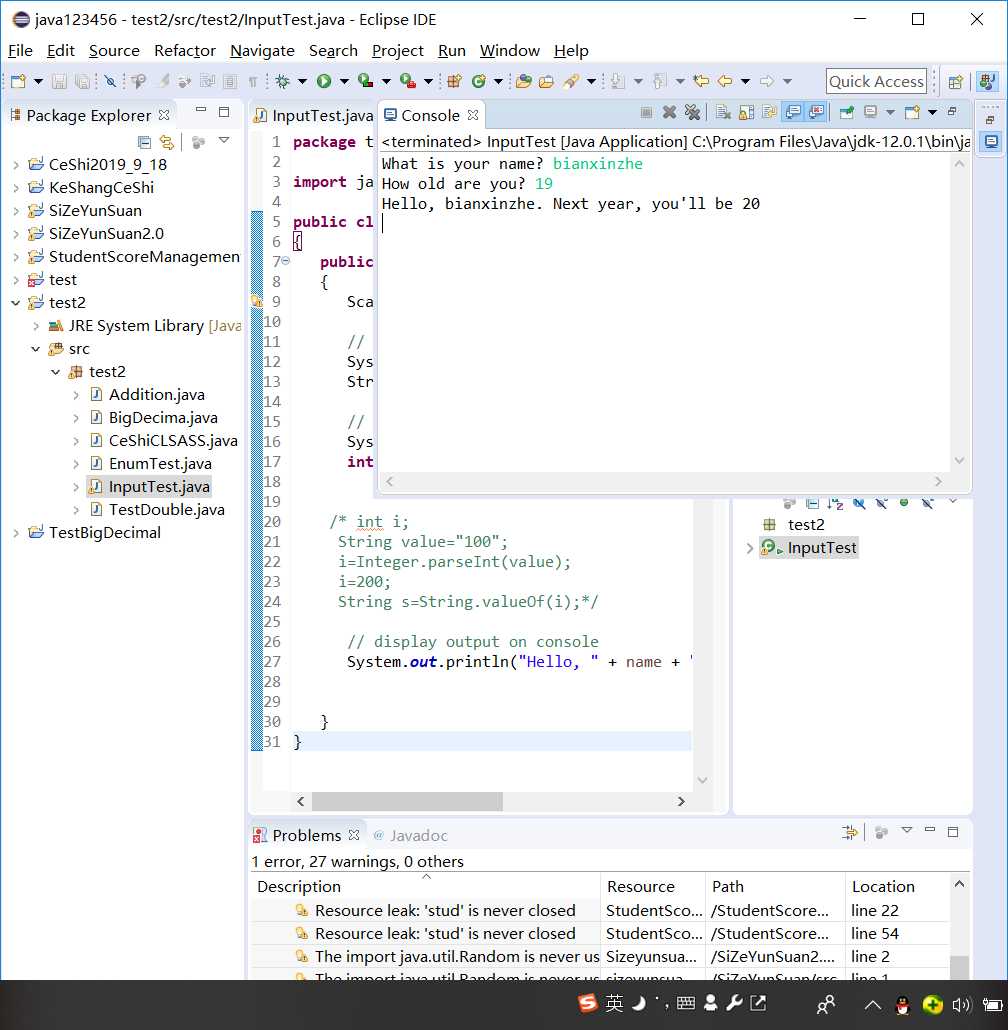Open Package Explorer View Menu triangle

[224, 140]
